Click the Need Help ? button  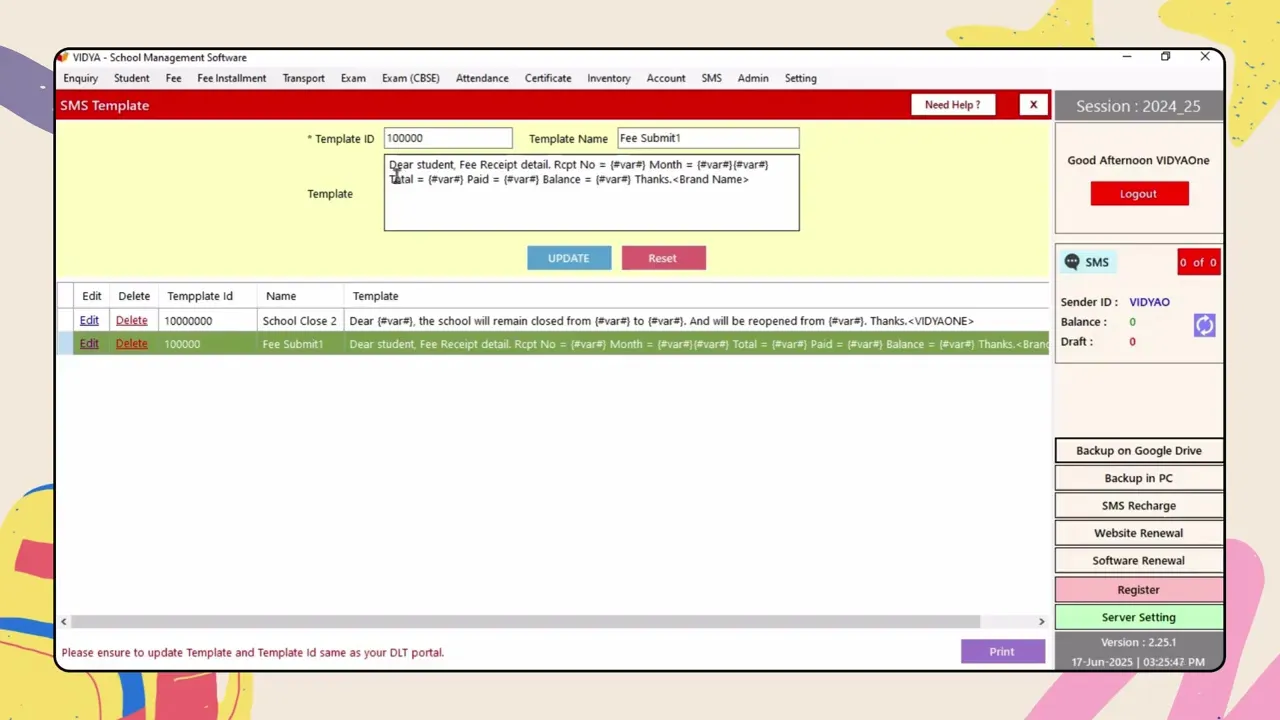[953, 104]
